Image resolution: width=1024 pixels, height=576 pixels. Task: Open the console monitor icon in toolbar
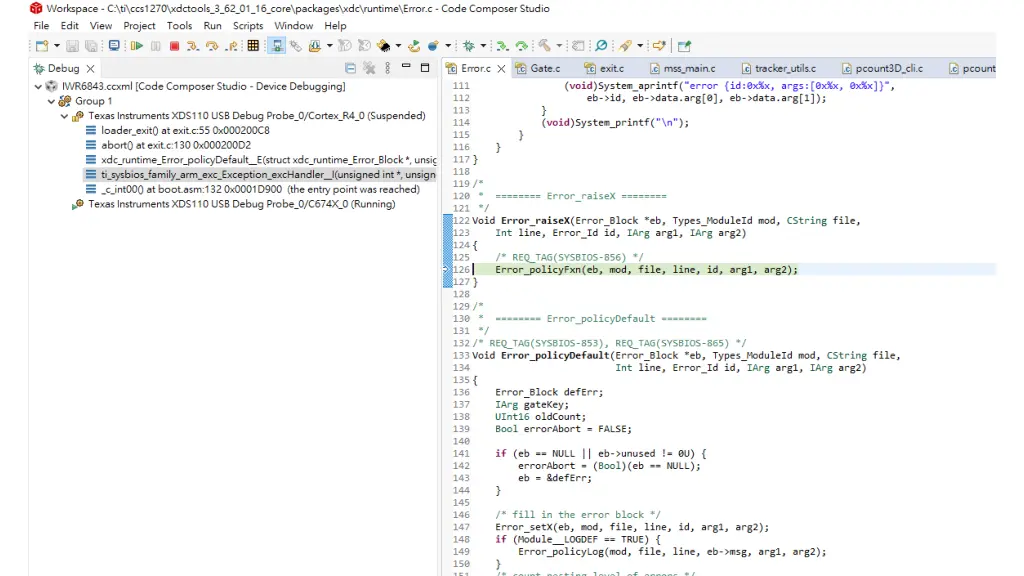(x=114, y=46)
